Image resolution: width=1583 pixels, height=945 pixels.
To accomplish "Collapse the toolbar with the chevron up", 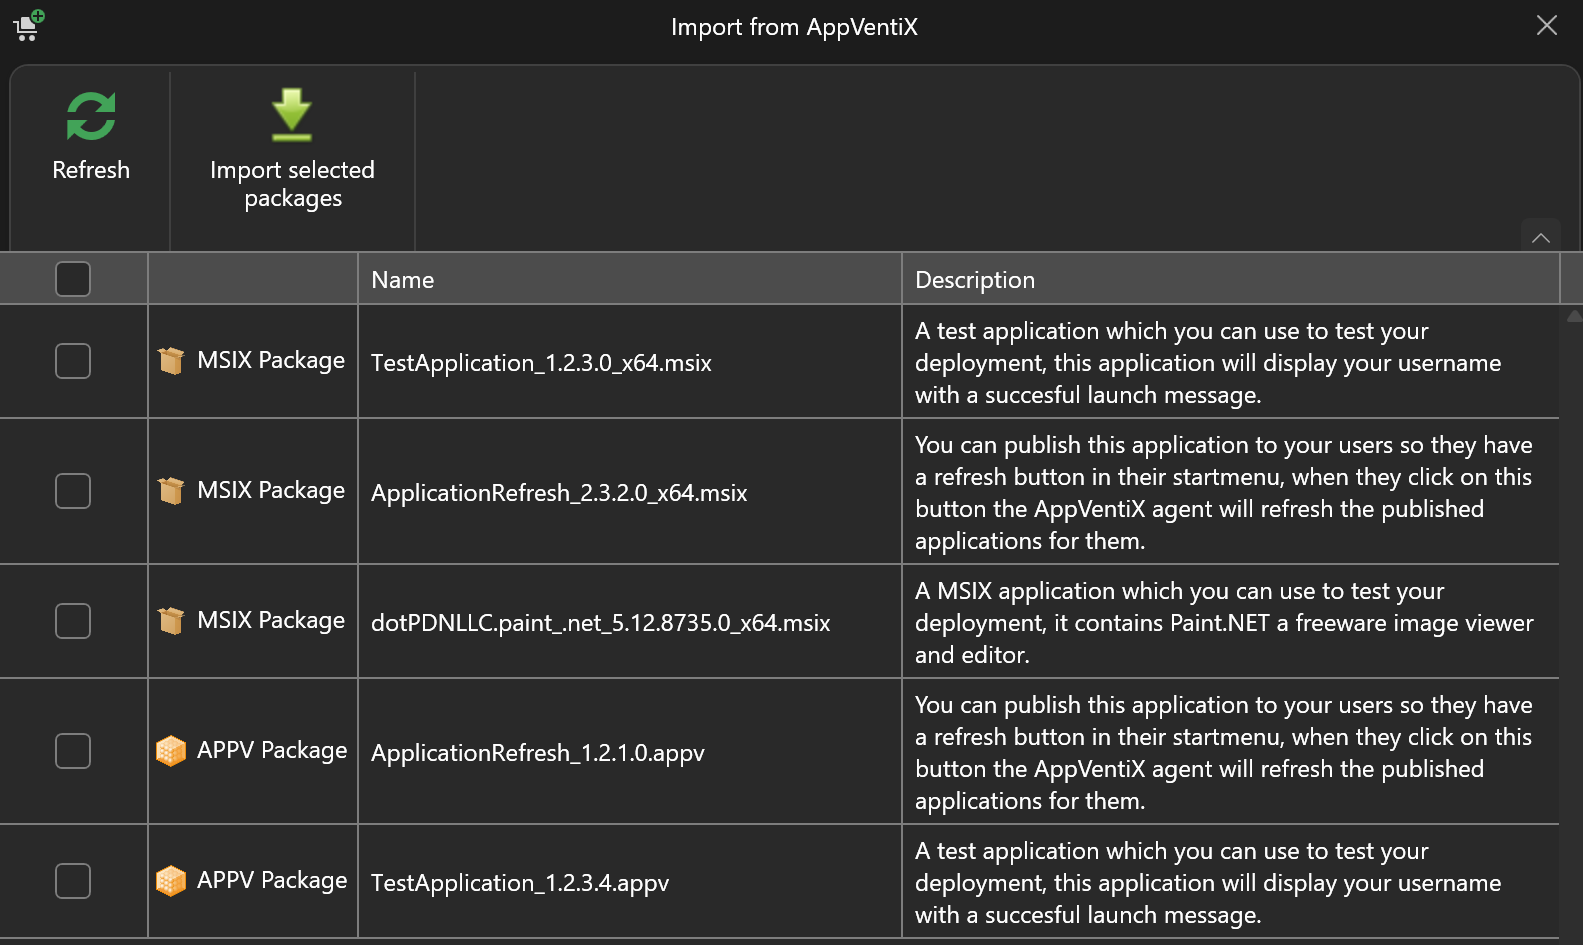I will click(1540, 238).
